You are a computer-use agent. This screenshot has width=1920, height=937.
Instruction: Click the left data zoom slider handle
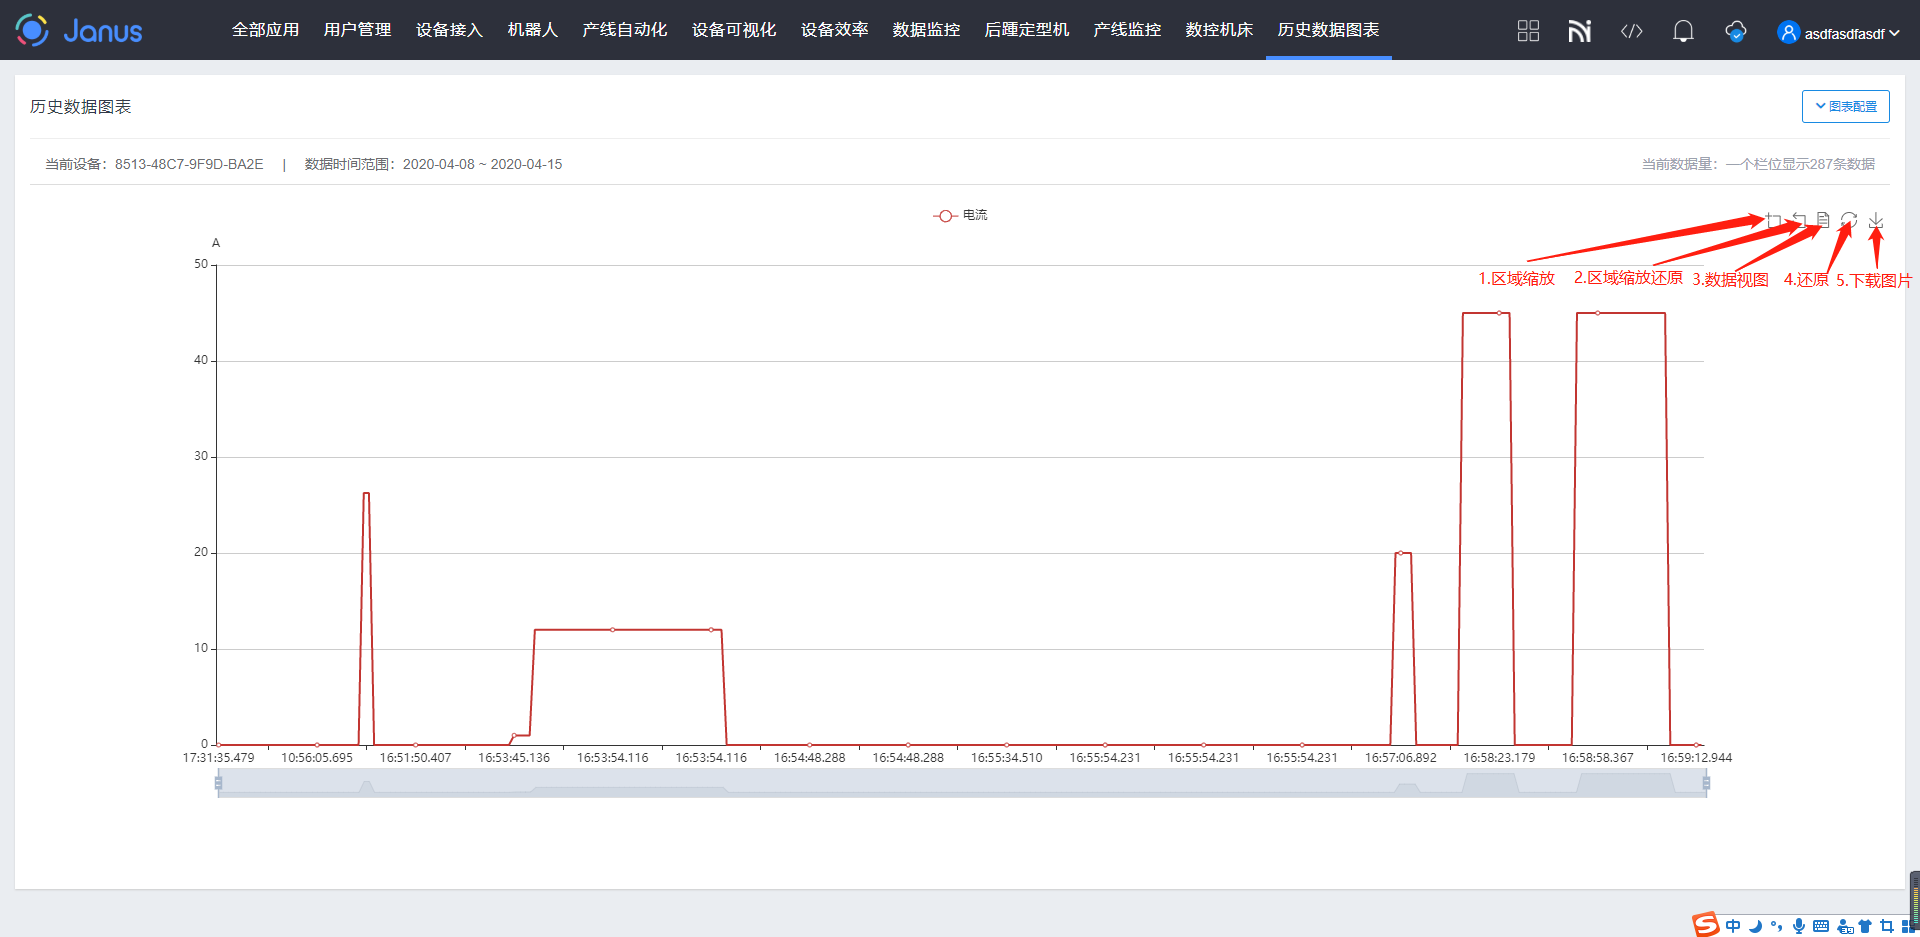(x=218, y=783)
